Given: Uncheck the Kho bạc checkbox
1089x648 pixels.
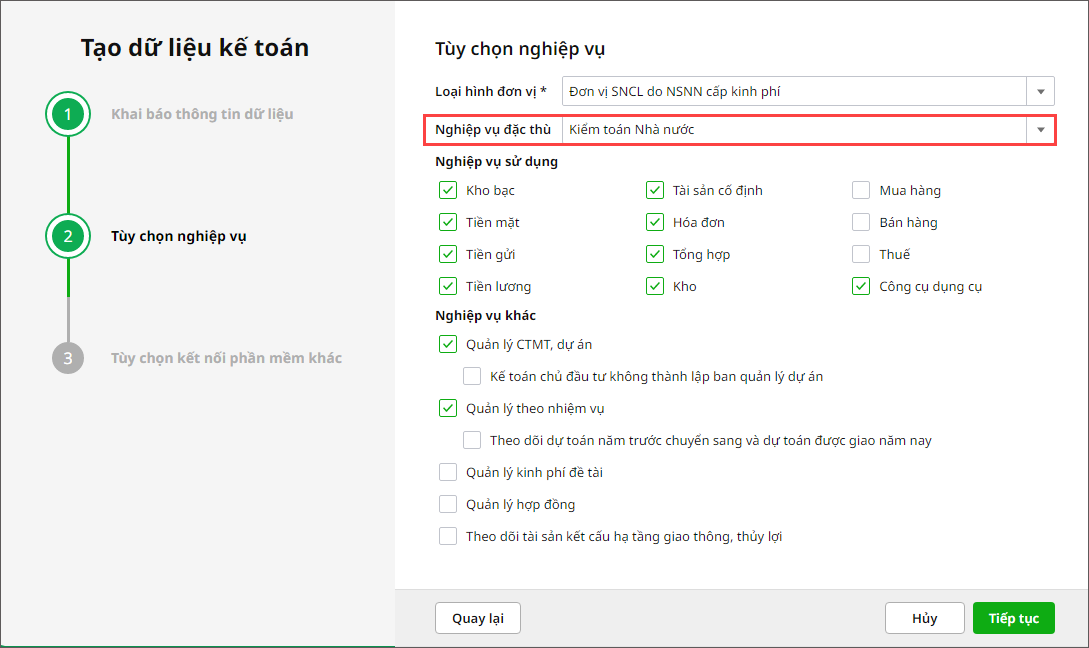Looking at the screenshot, I should (x=448, y=190).
